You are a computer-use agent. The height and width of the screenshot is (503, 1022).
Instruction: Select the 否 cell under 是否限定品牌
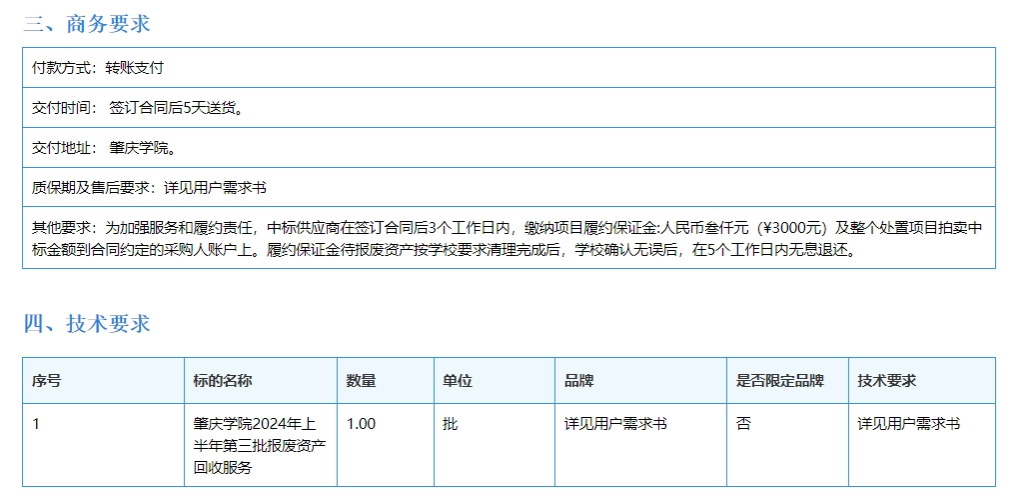click(x=743, y=424)
